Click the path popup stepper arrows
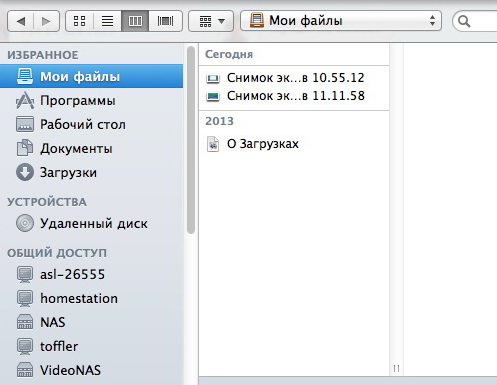Screen dimensions: 497x385 432,21
